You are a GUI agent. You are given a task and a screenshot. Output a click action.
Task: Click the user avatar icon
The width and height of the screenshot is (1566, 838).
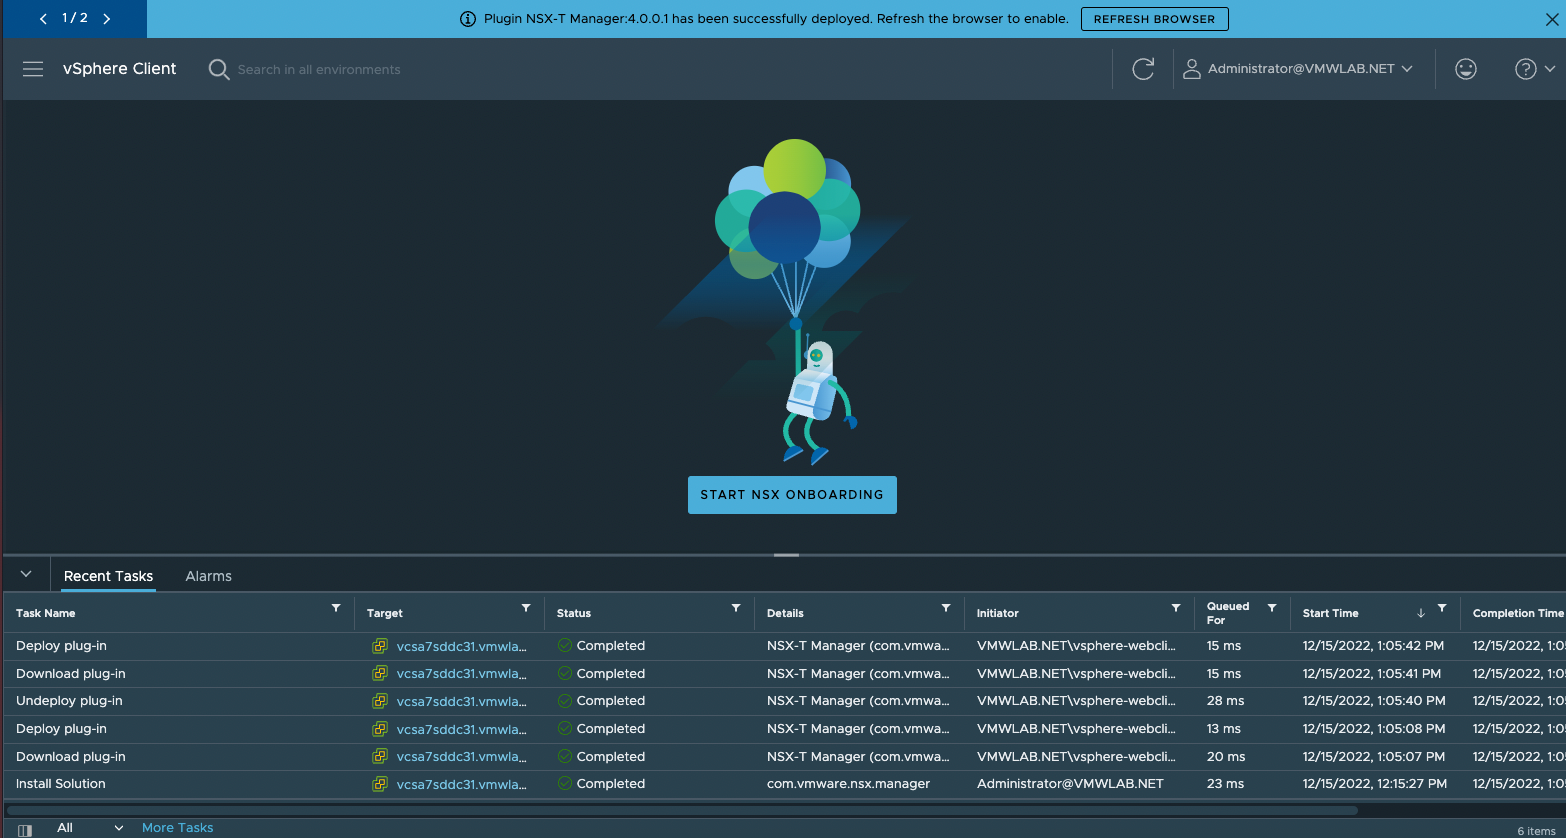[x=1191, y=69]
